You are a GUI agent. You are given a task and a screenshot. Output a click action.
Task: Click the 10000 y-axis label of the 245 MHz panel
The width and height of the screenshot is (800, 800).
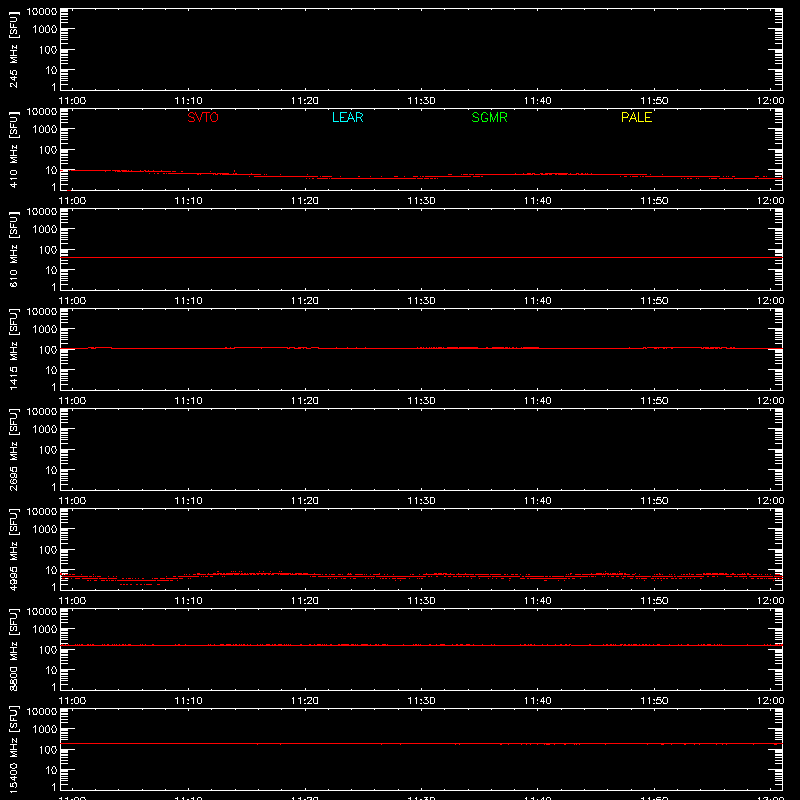click(42, 11)
